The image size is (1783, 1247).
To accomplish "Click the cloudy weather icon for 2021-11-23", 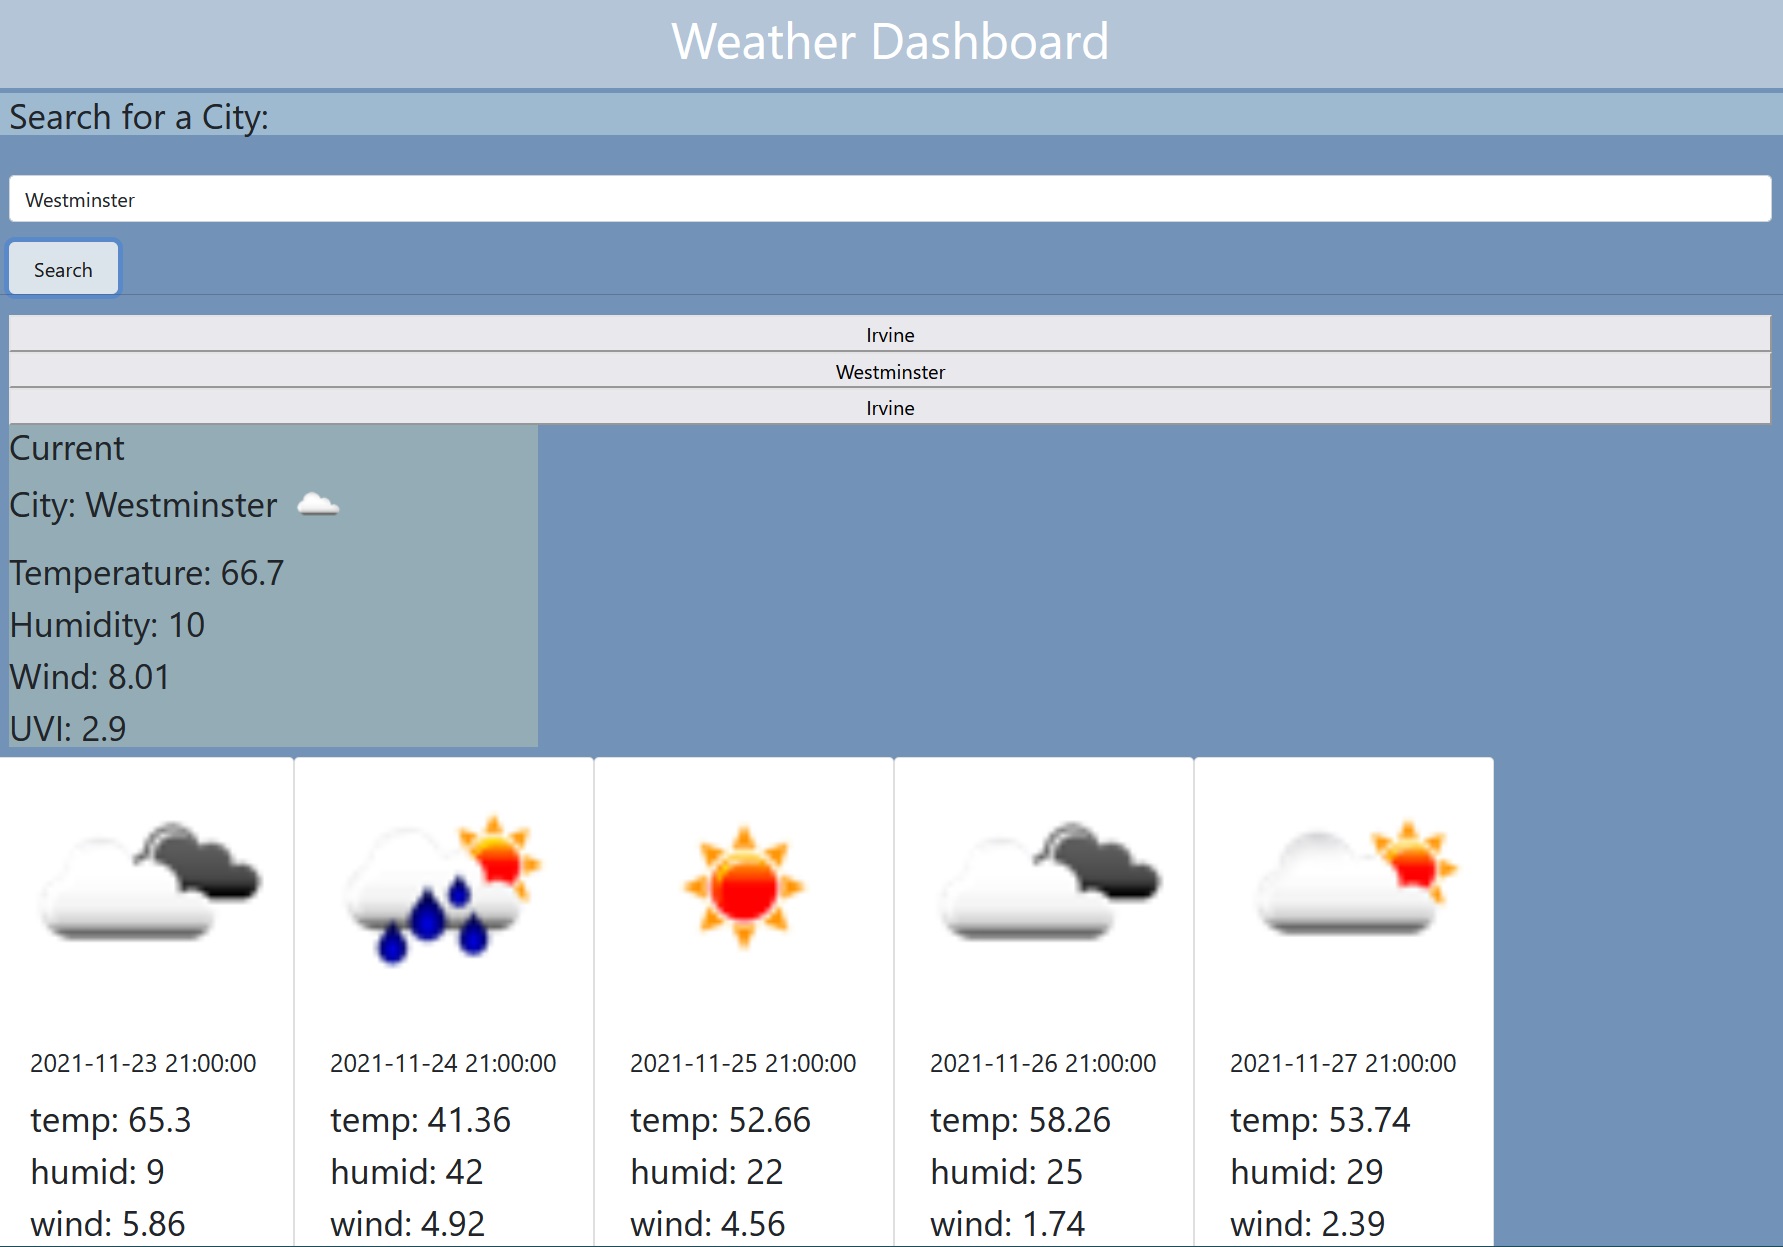I will pyautogui.click(x=148, y=885).
